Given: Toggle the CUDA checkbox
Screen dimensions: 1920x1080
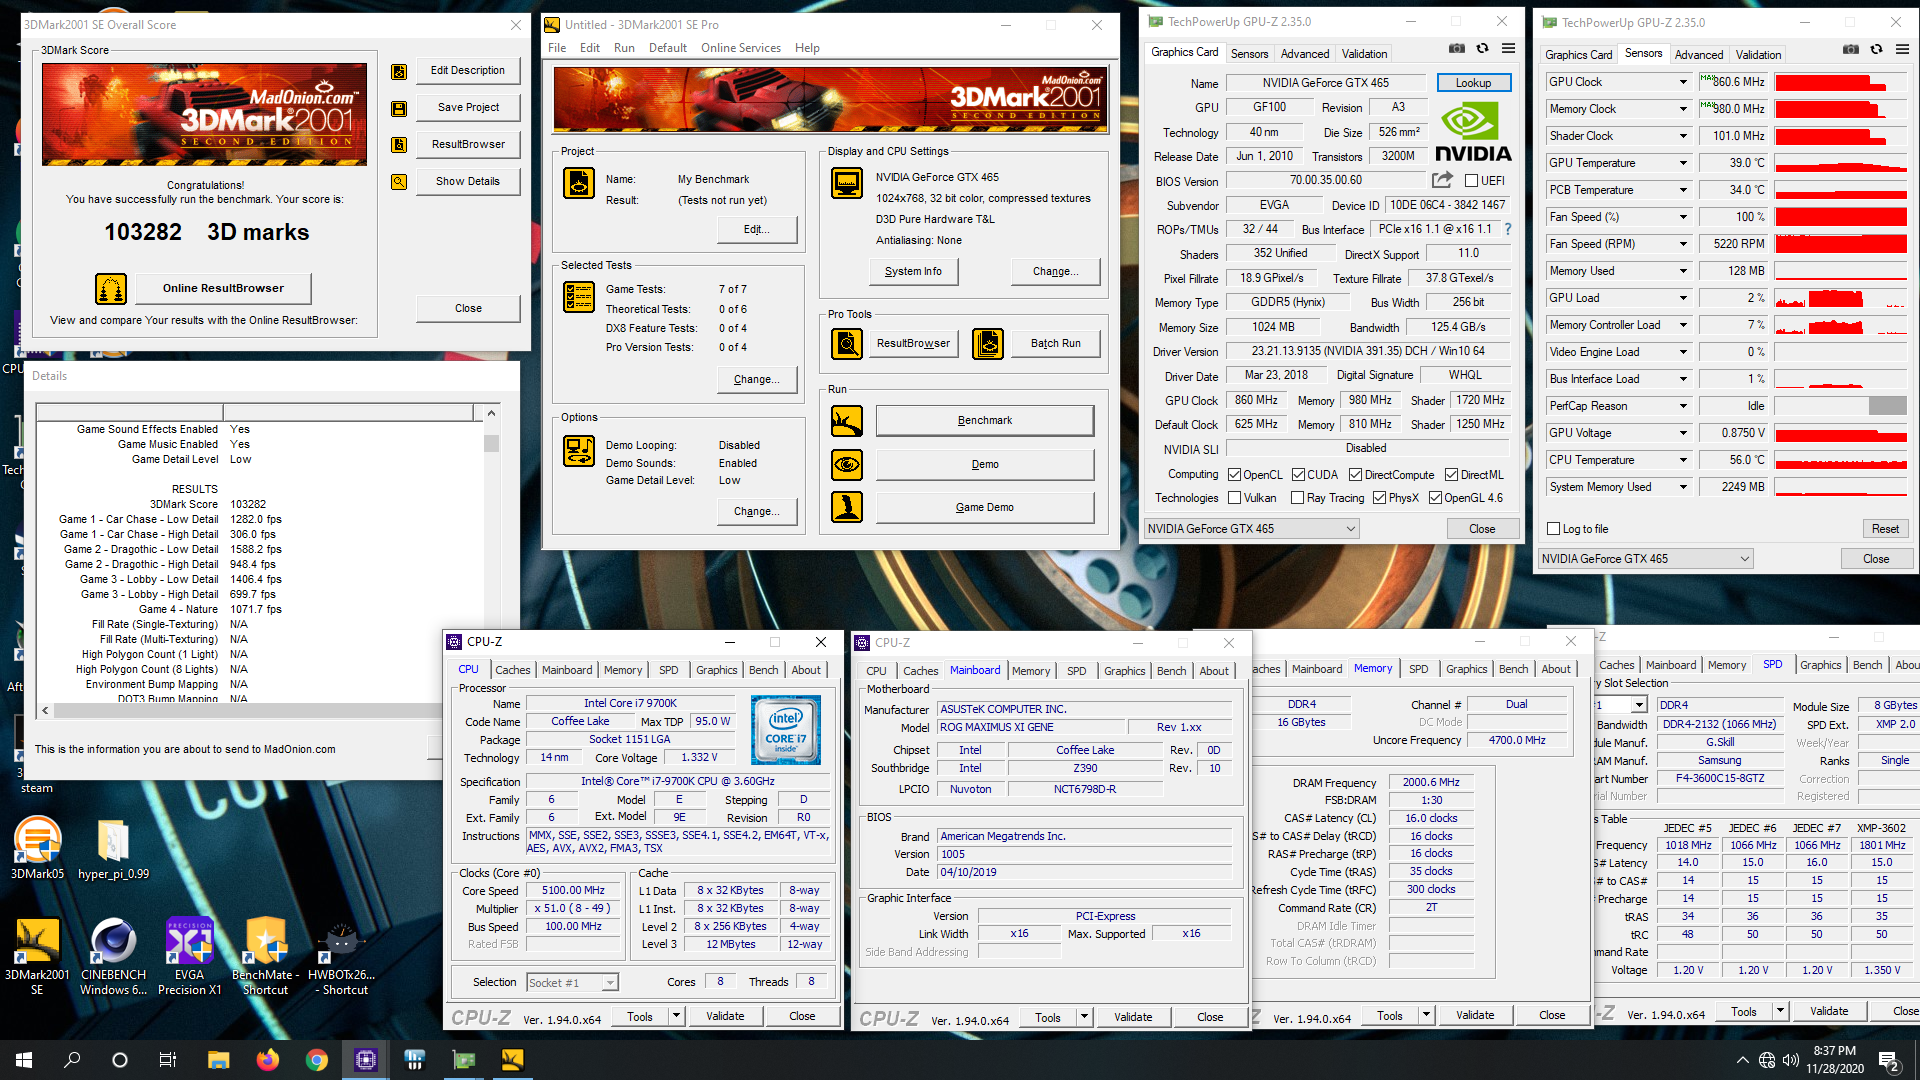Looking at the screenshot, I should (x=1298, y=475).
